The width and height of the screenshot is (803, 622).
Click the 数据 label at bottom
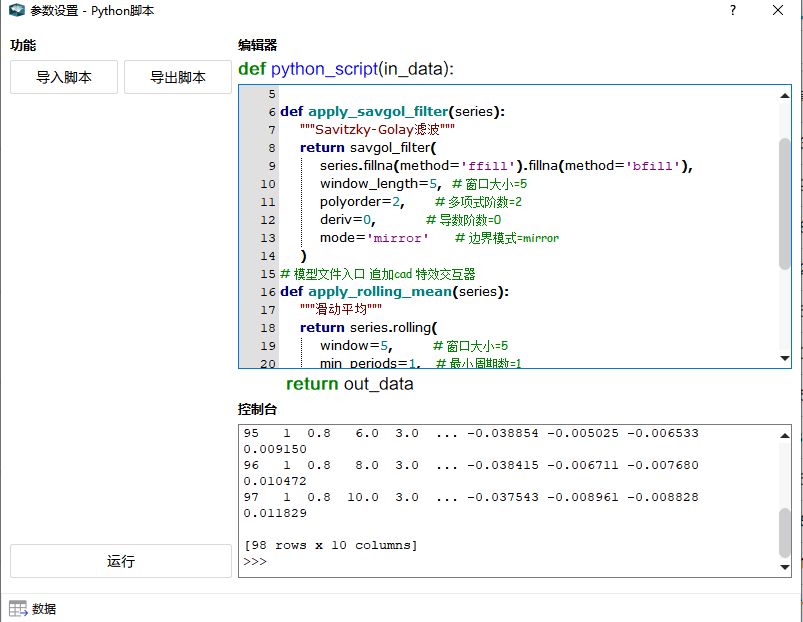[x=44, y=609]
